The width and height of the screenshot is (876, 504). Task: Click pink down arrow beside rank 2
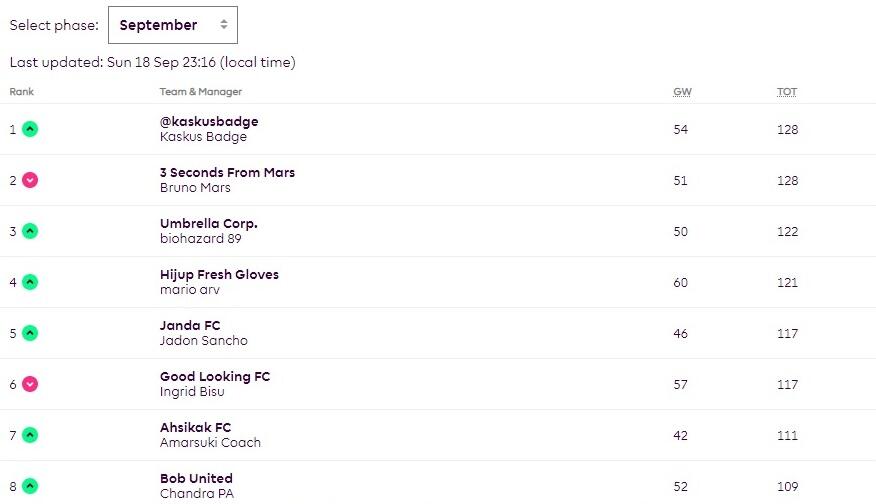point(30,180)
